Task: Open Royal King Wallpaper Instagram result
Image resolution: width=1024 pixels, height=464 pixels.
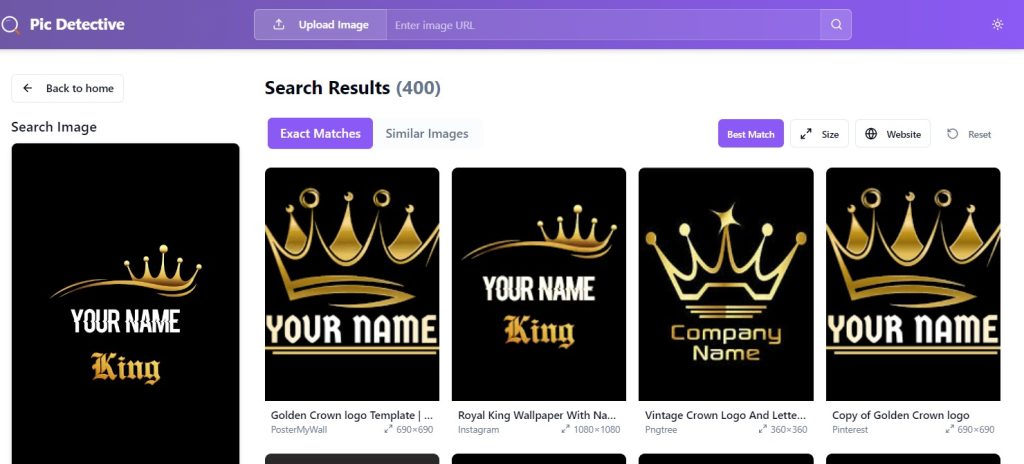Action: [539, 284]
